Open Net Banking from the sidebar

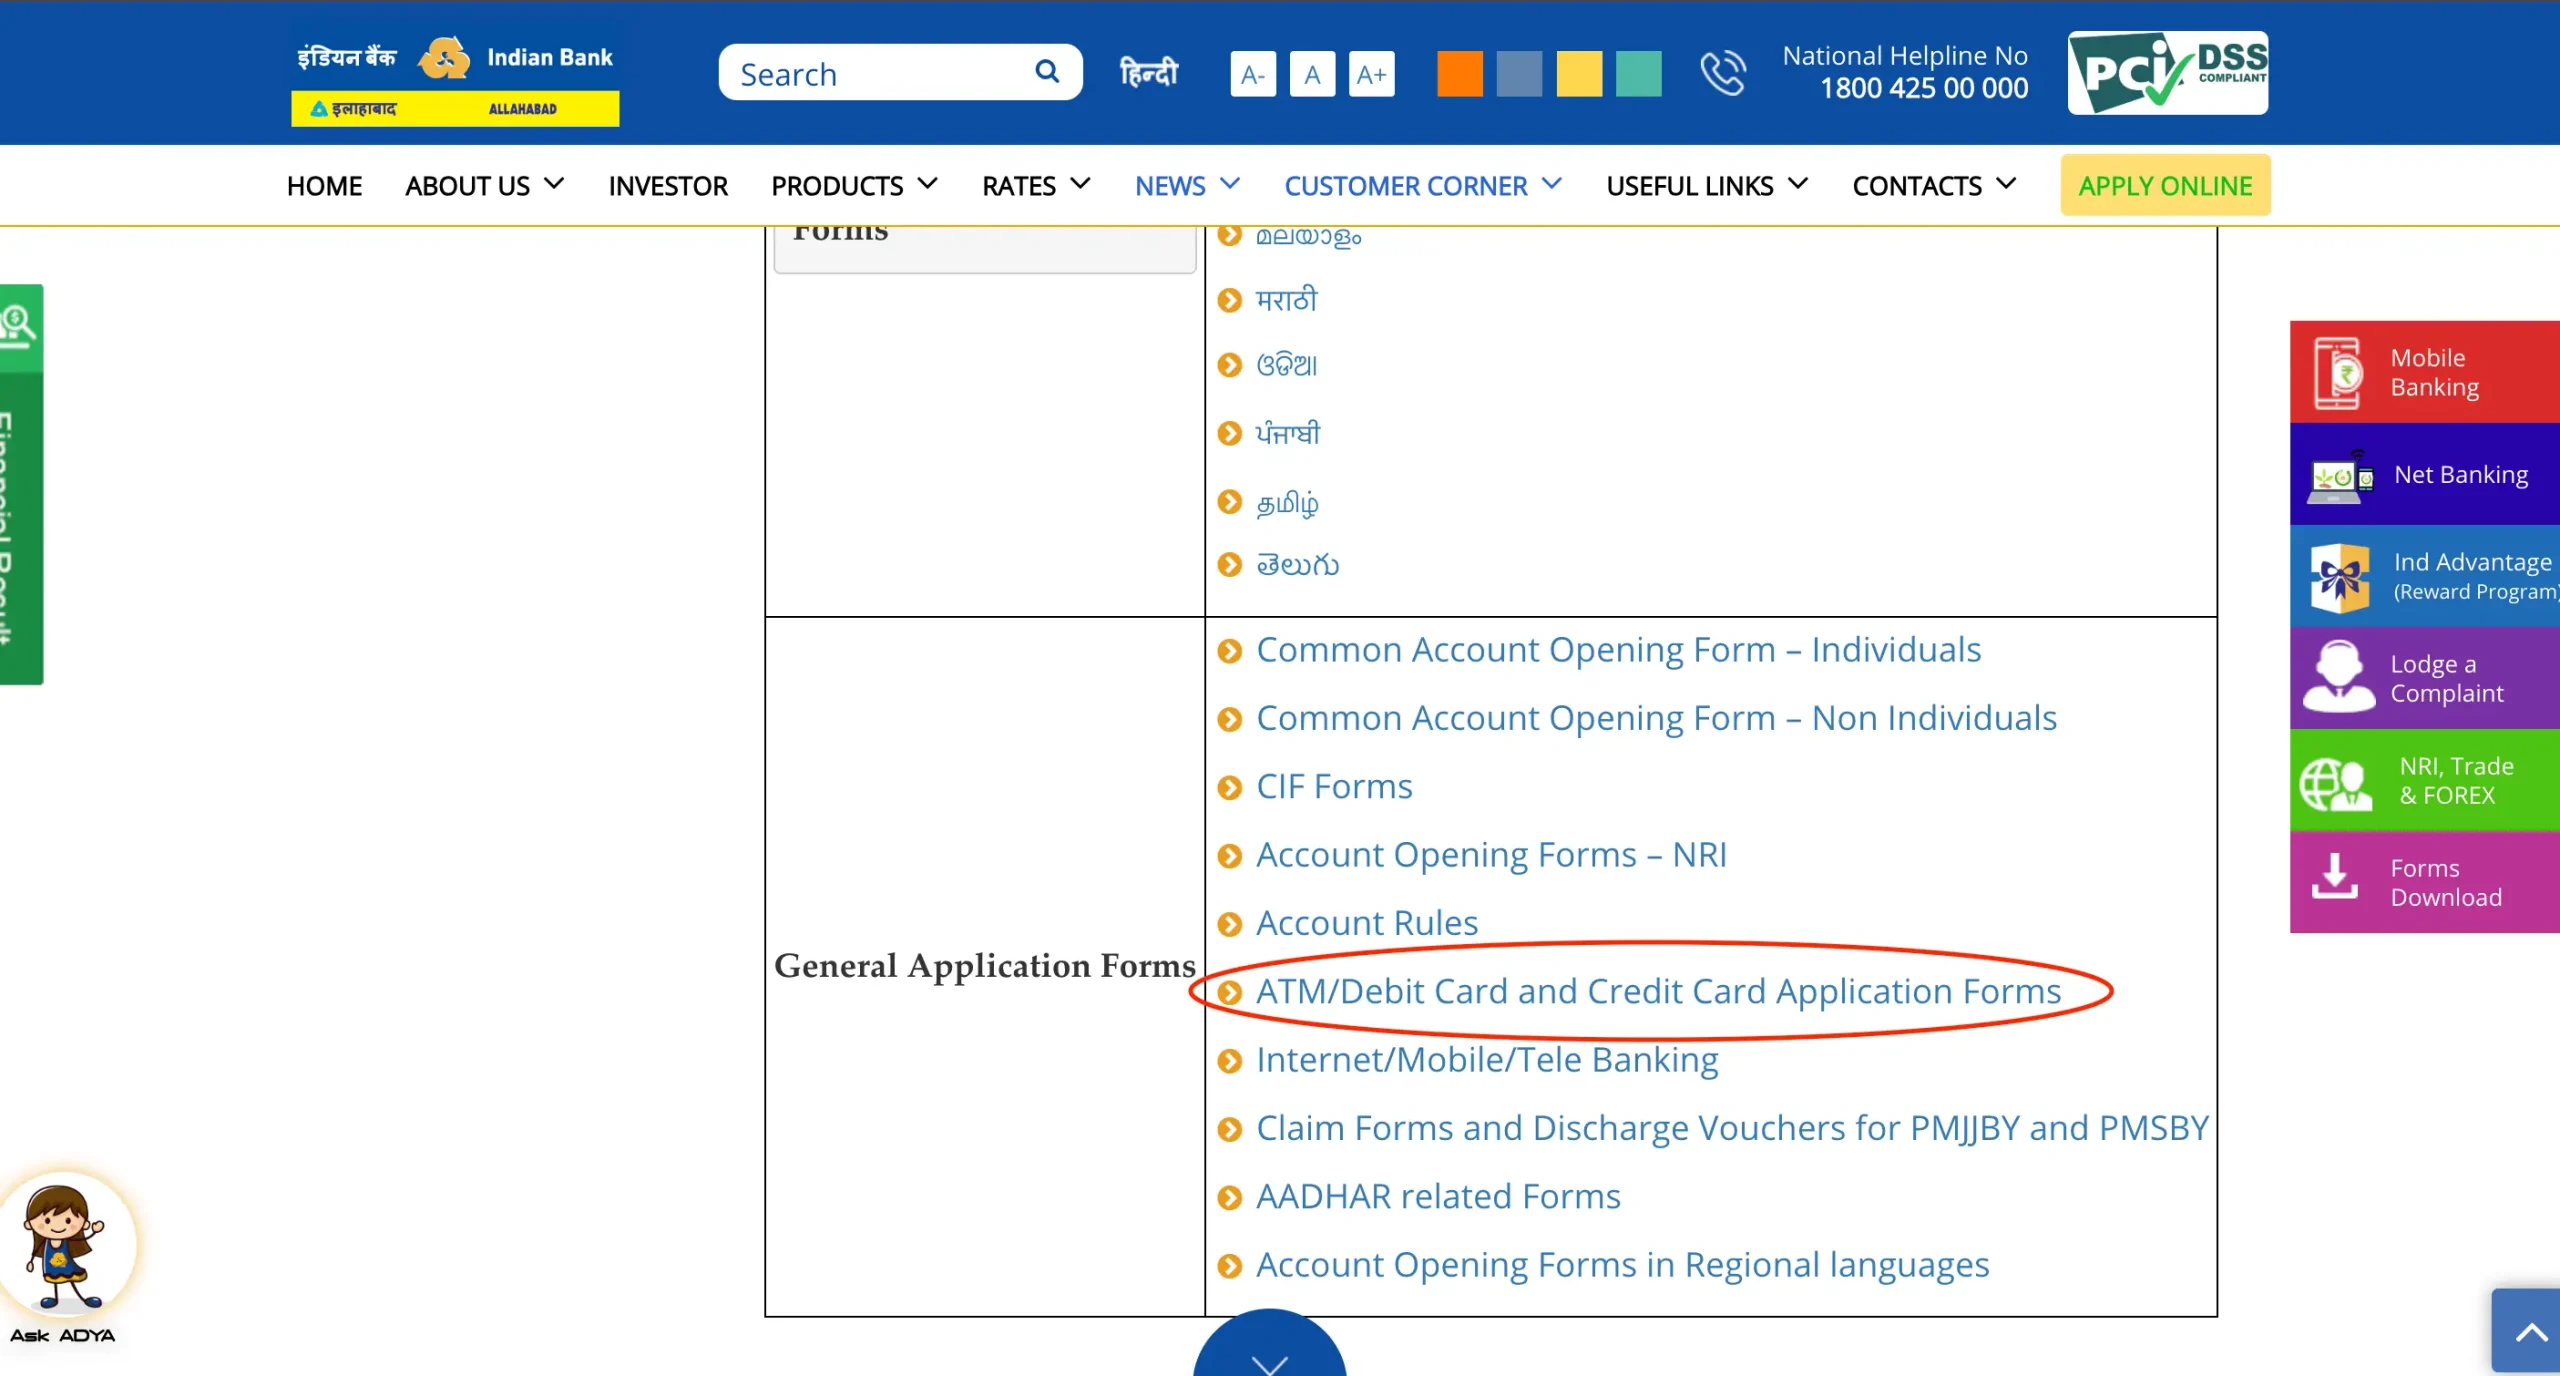point(2339,475)
